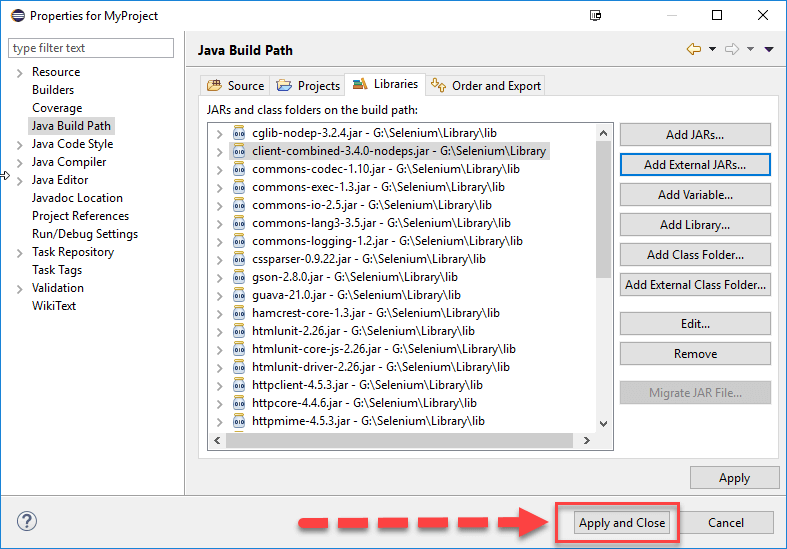Expand the Task Repository node
The height and width of the screenshot is (549, 787).
19,252
